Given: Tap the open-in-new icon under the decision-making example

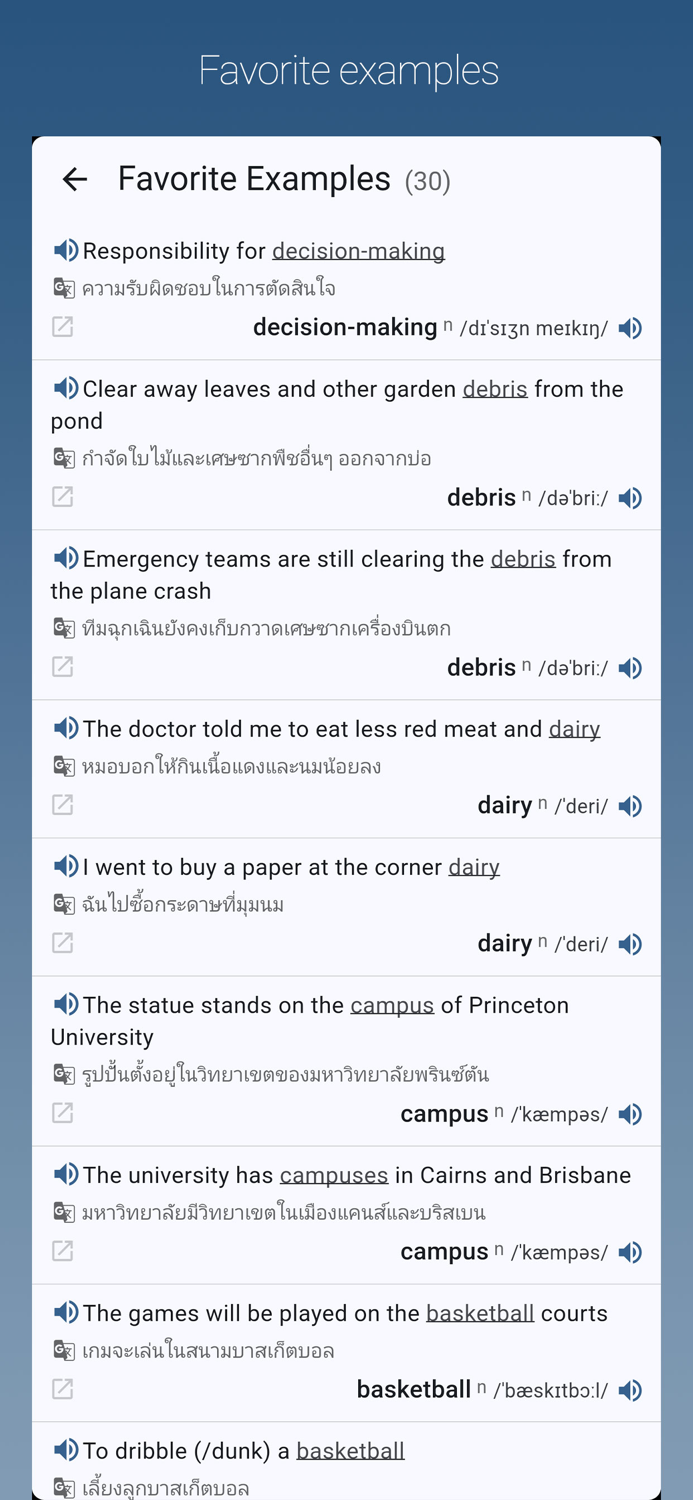Looking at the screenshot, I should 62,327.
